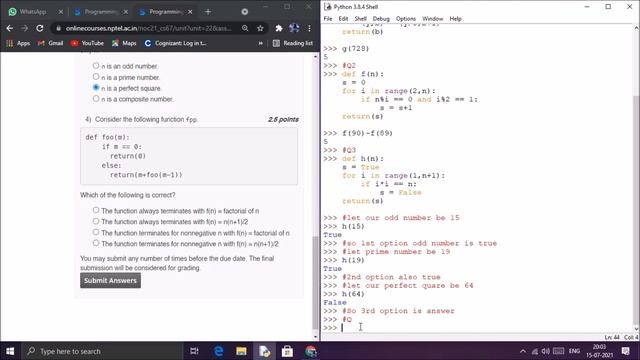Open the Debug menu in IDLE
Image resolution: width=640 pixels, height=360 pixels.
tap(381, 19)
